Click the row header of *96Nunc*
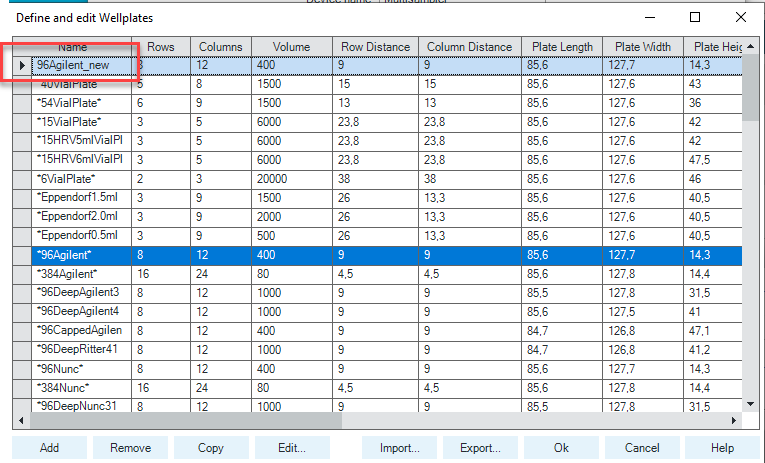This screenshot has height=463, width=765. [x=22, y=370]
